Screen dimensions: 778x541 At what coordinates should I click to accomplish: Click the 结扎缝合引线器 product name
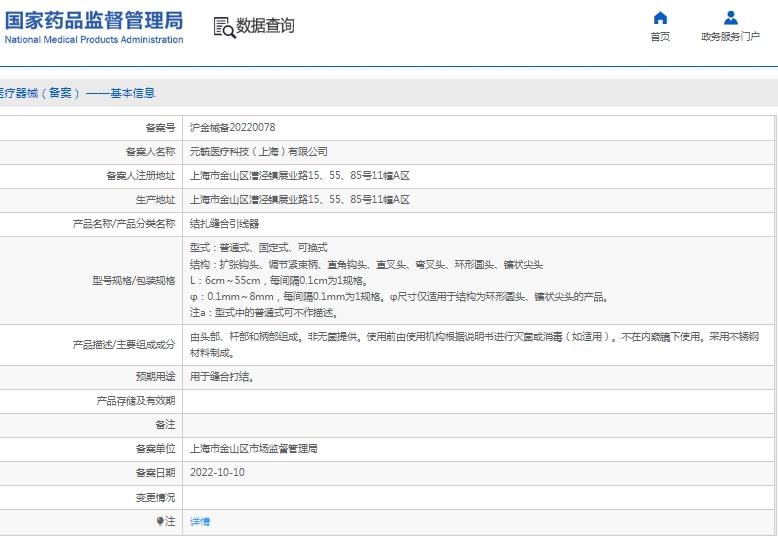(224, 223)
